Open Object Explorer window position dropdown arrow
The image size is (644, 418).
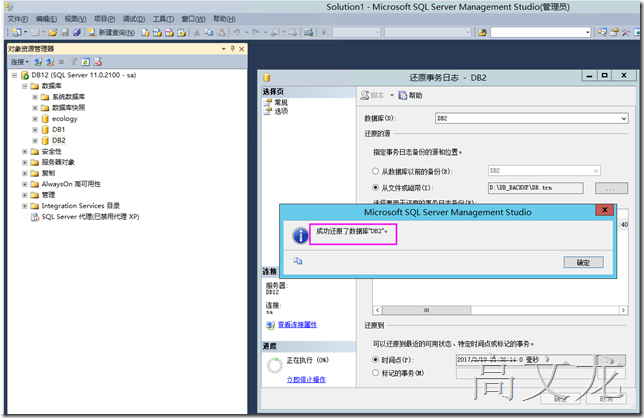223,48
